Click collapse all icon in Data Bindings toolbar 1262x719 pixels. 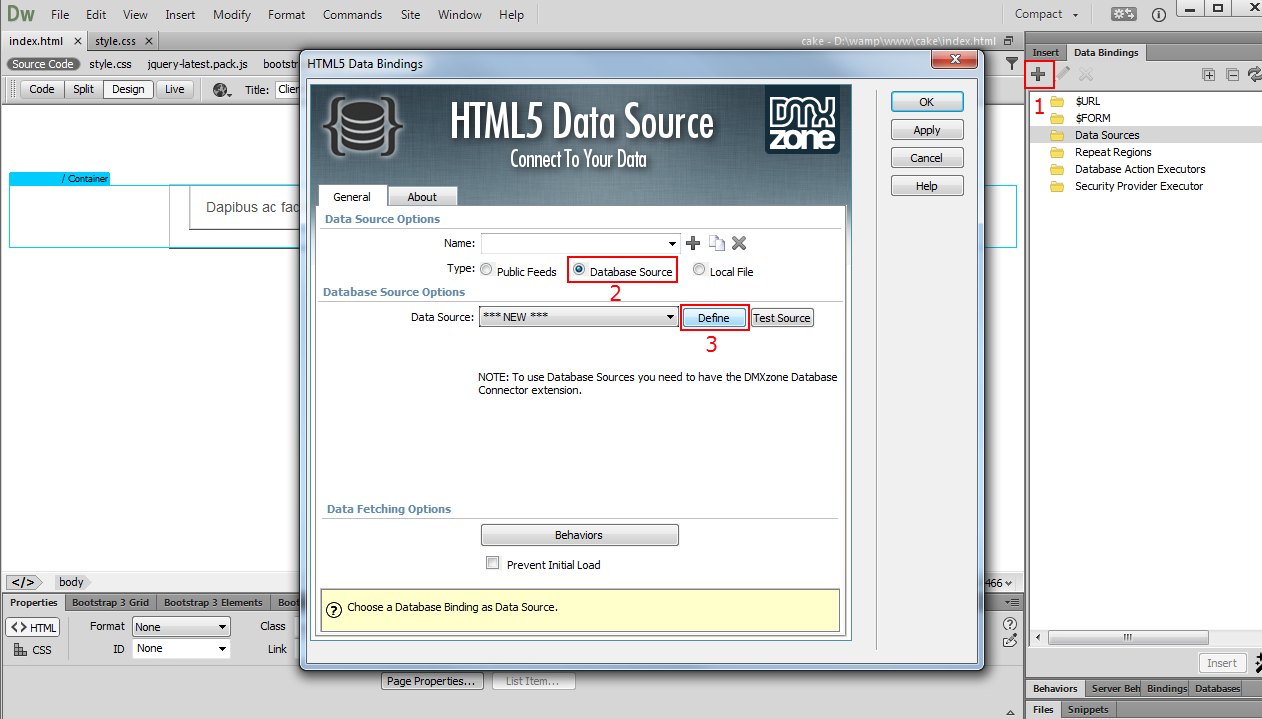pyautogui.click(x=1232, y=74)
